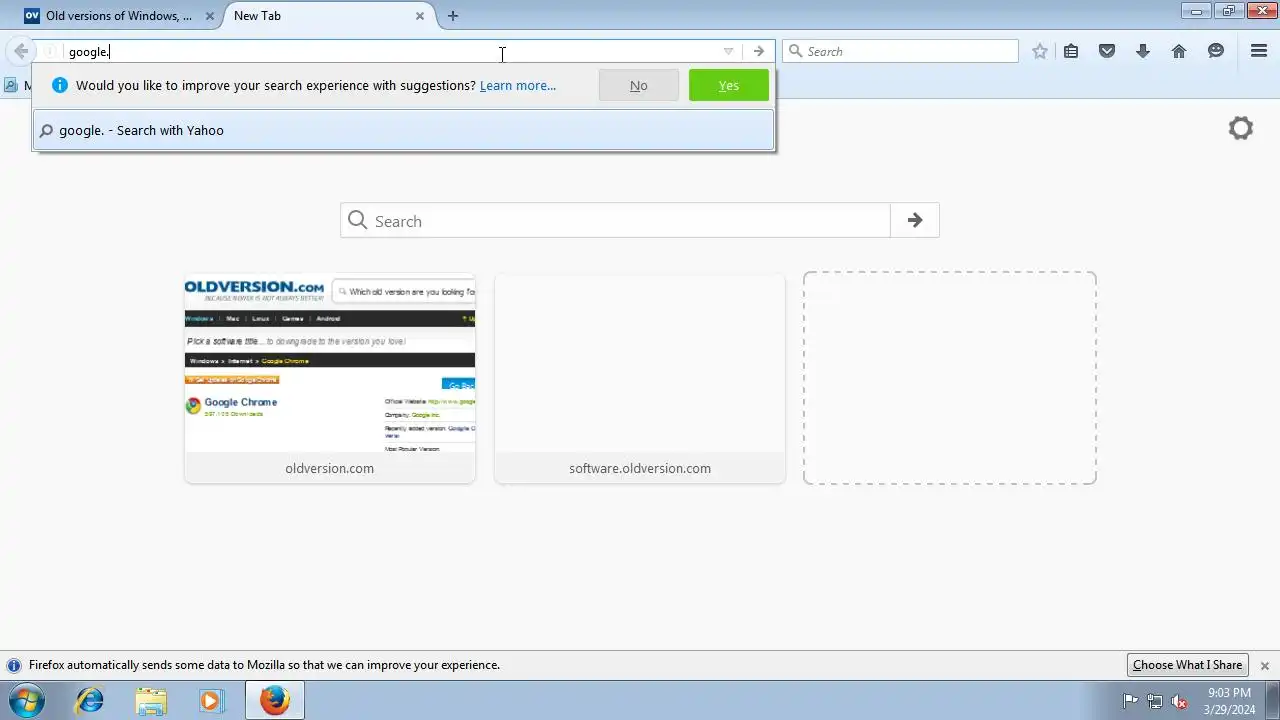Open a new tab with plus button
The width and height of the screenshot is (1280, 720).
[453, 15]
